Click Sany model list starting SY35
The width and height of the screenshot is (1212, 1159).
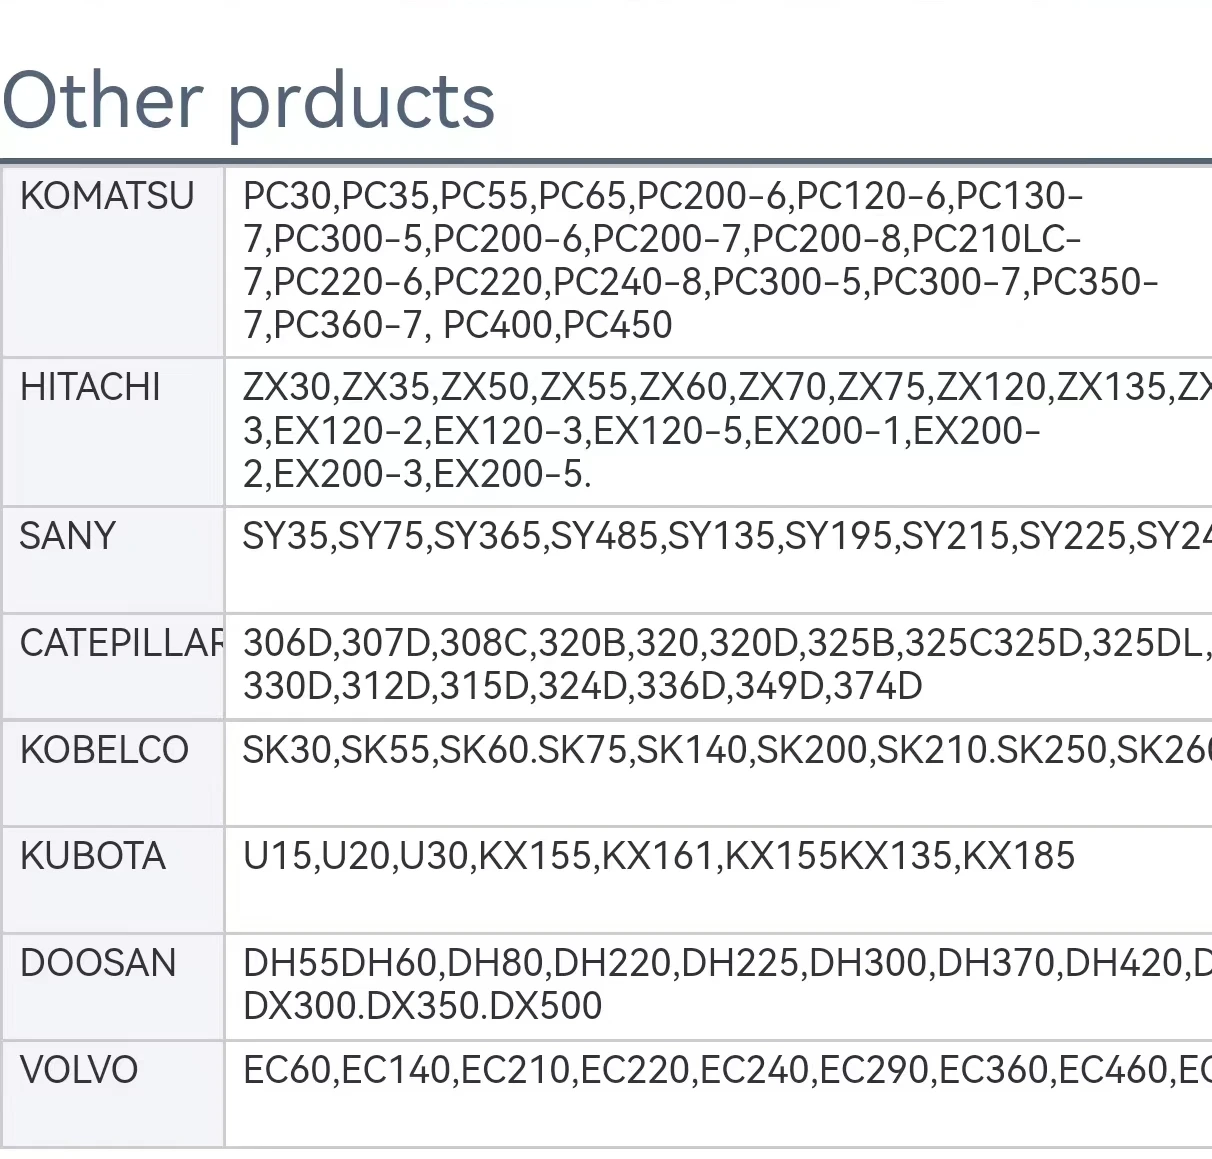tap(725, 537)
